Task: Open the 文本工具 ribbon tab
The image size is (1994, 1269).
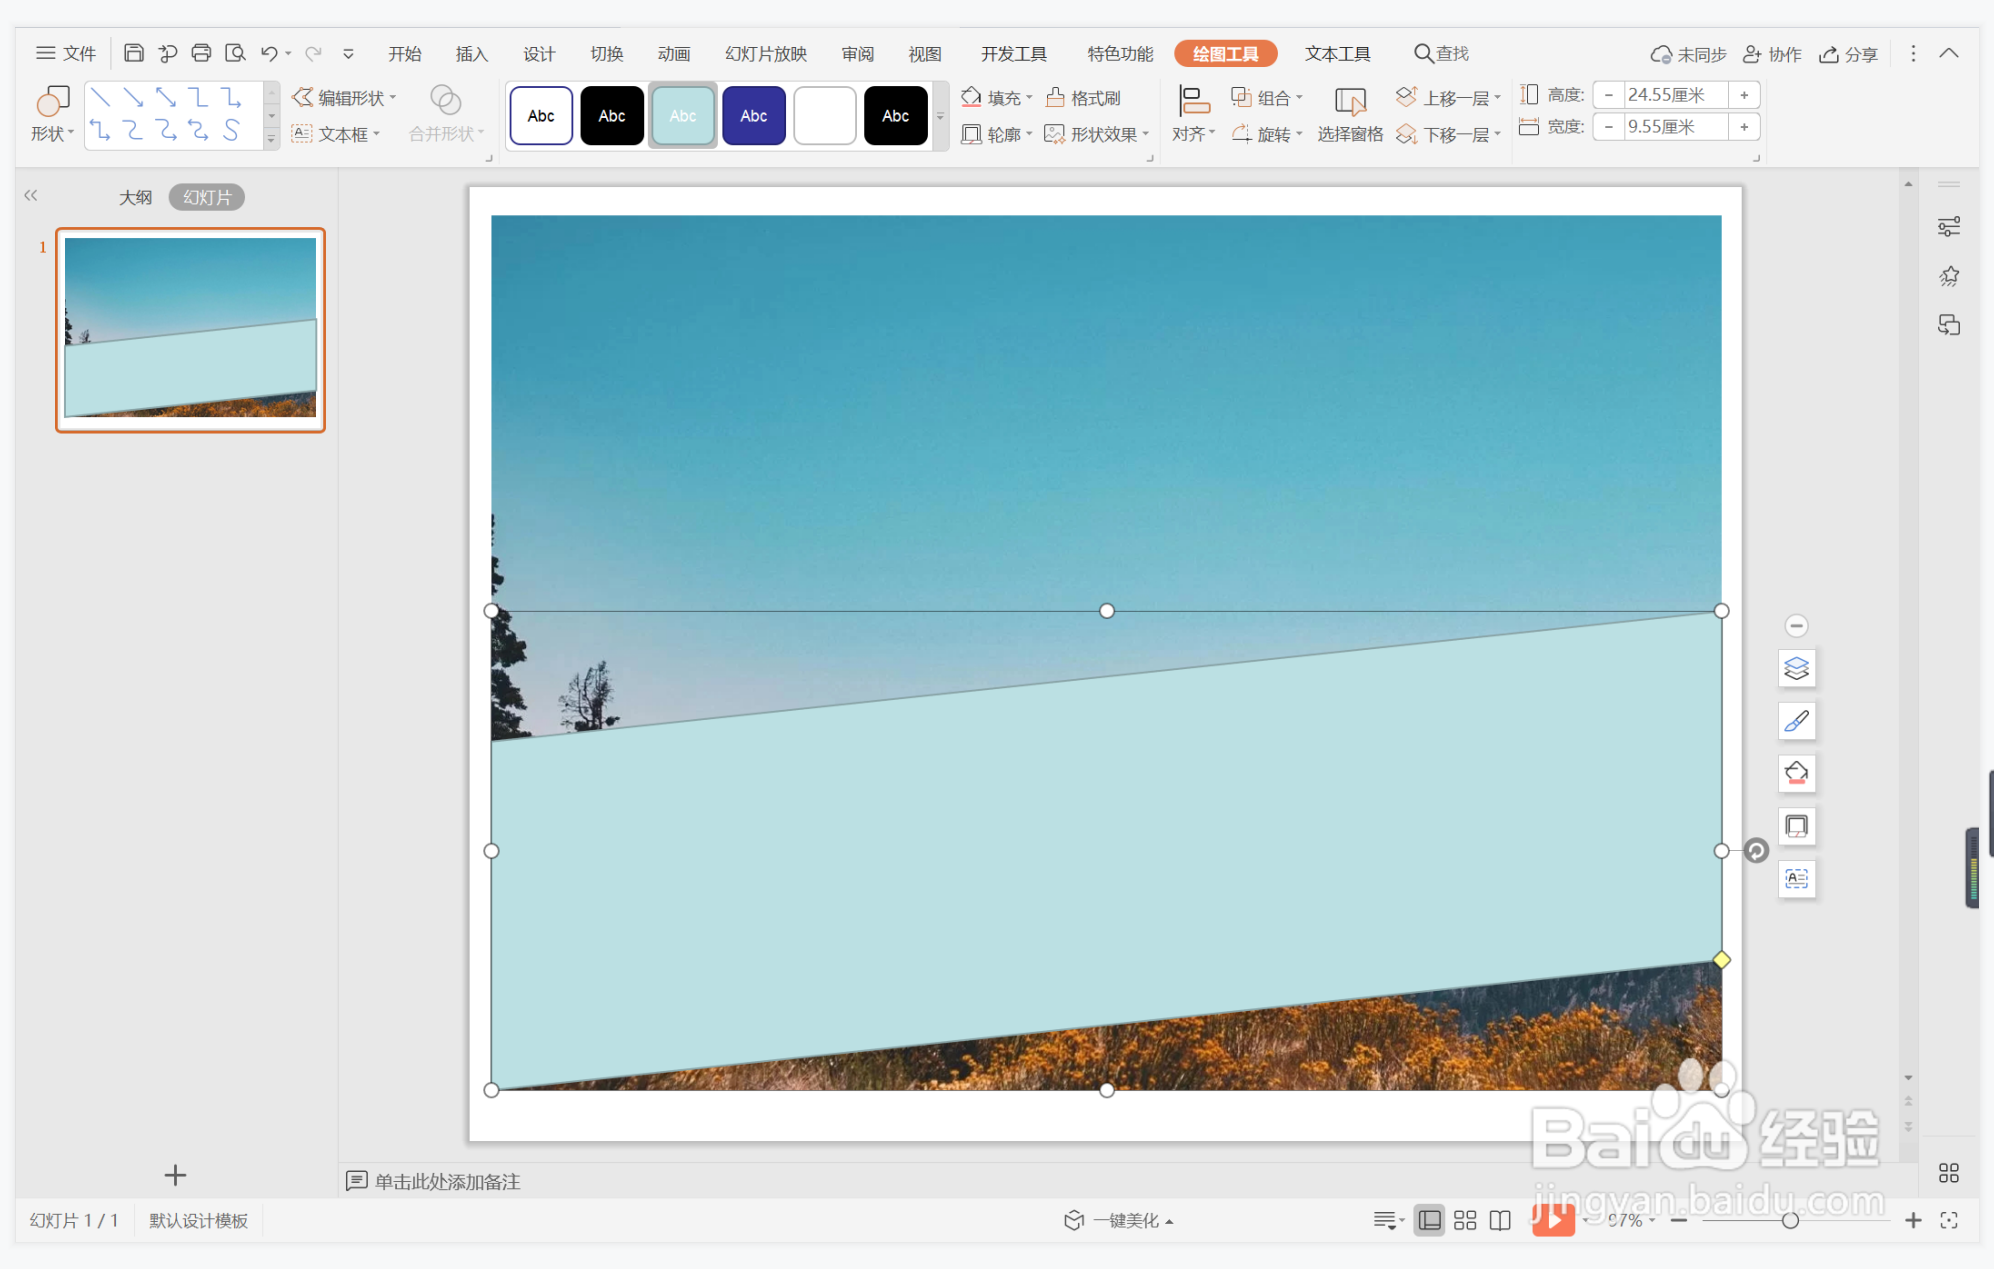Action: (x=1337, y=54)
